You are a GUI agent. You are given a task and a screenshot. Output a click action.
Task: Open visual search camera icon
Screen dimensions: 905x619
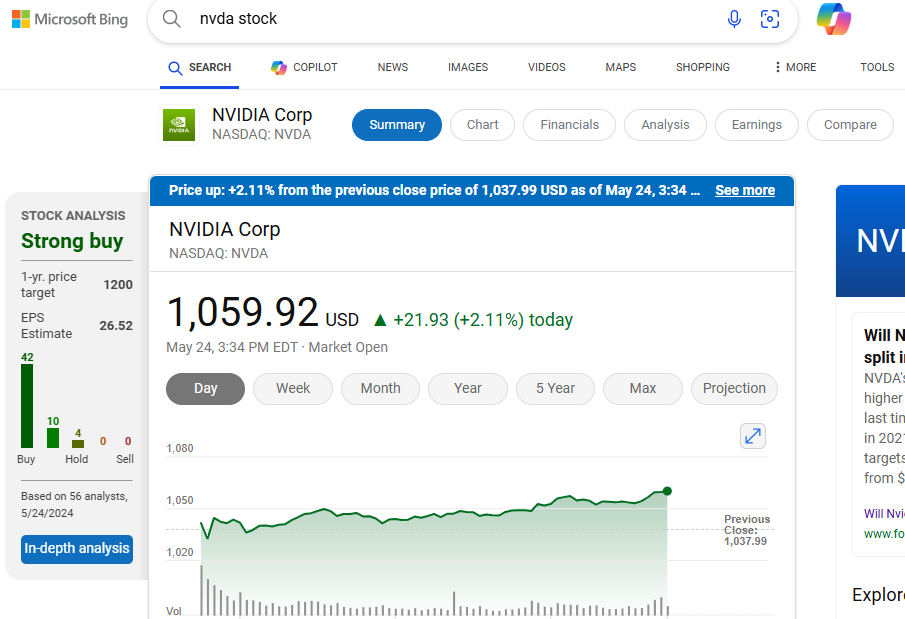click(769, 19)
